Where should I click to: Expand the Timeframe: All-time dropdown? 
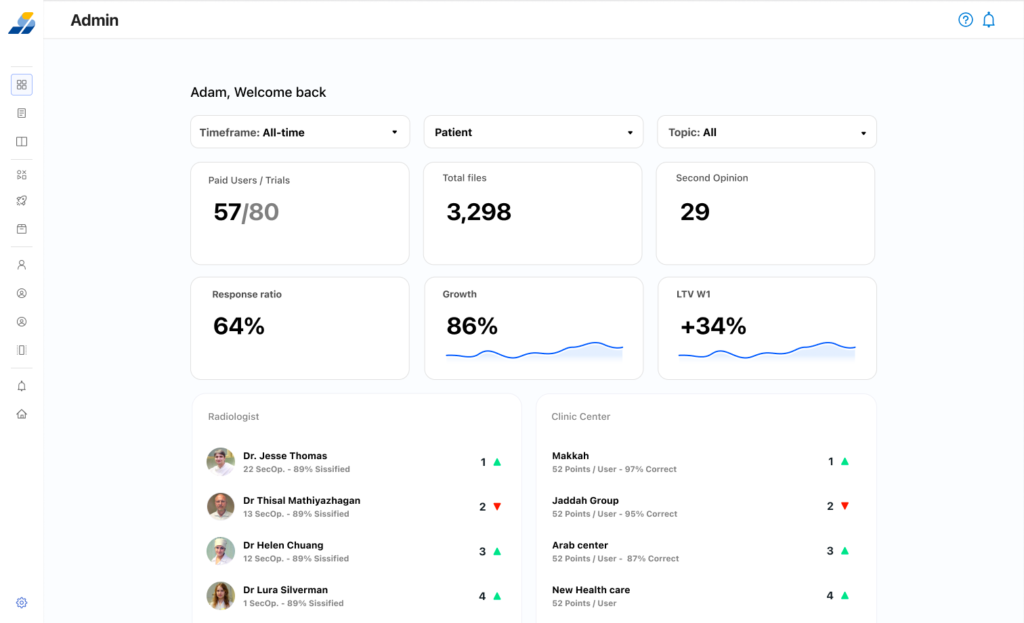click(x=299, y=132)
